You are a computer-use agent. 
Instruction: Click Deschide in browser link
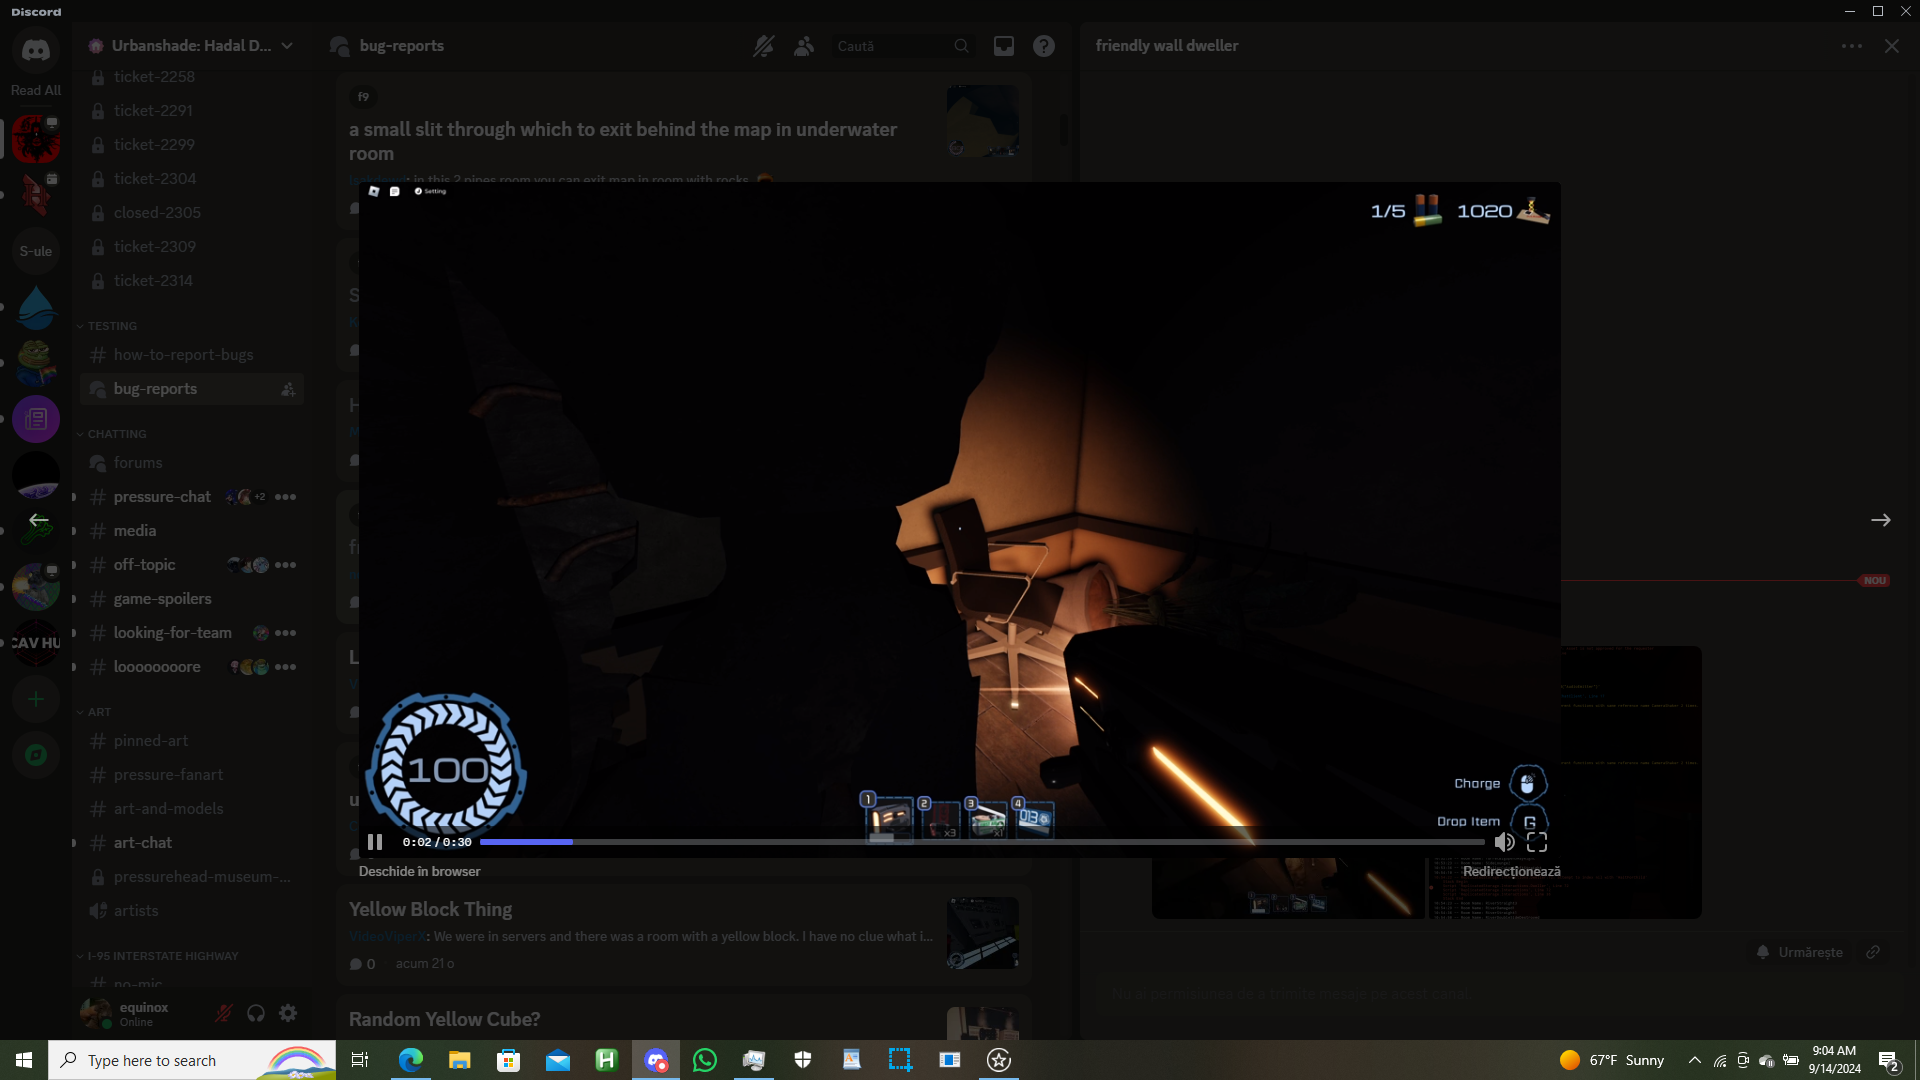click(x=419, y=871)
